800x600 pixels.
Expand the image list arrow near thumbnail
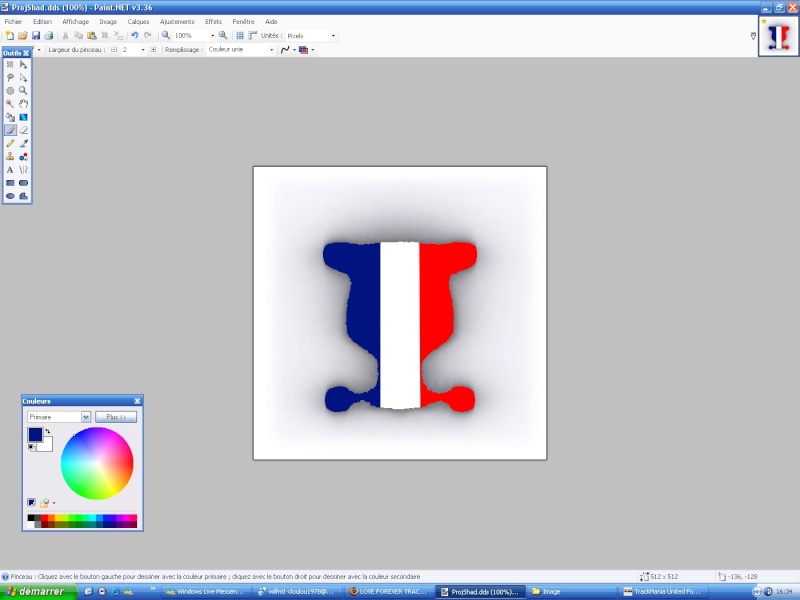[x=753, y=36]
